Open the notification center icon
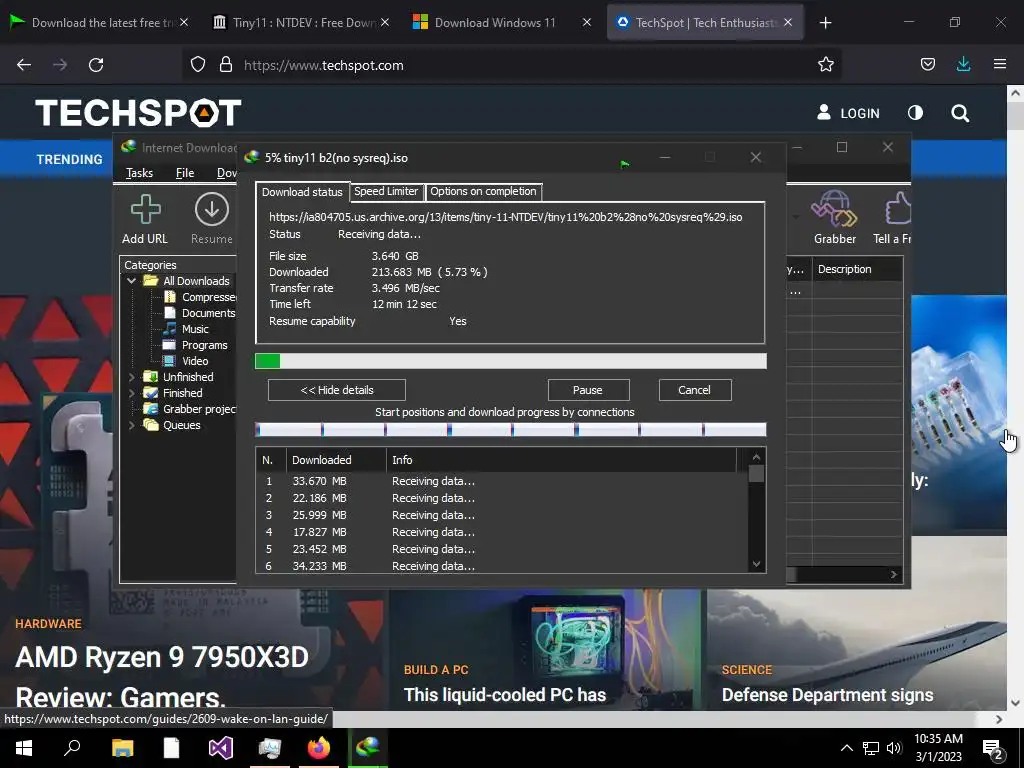1024x768 pixels. (992, 749)
